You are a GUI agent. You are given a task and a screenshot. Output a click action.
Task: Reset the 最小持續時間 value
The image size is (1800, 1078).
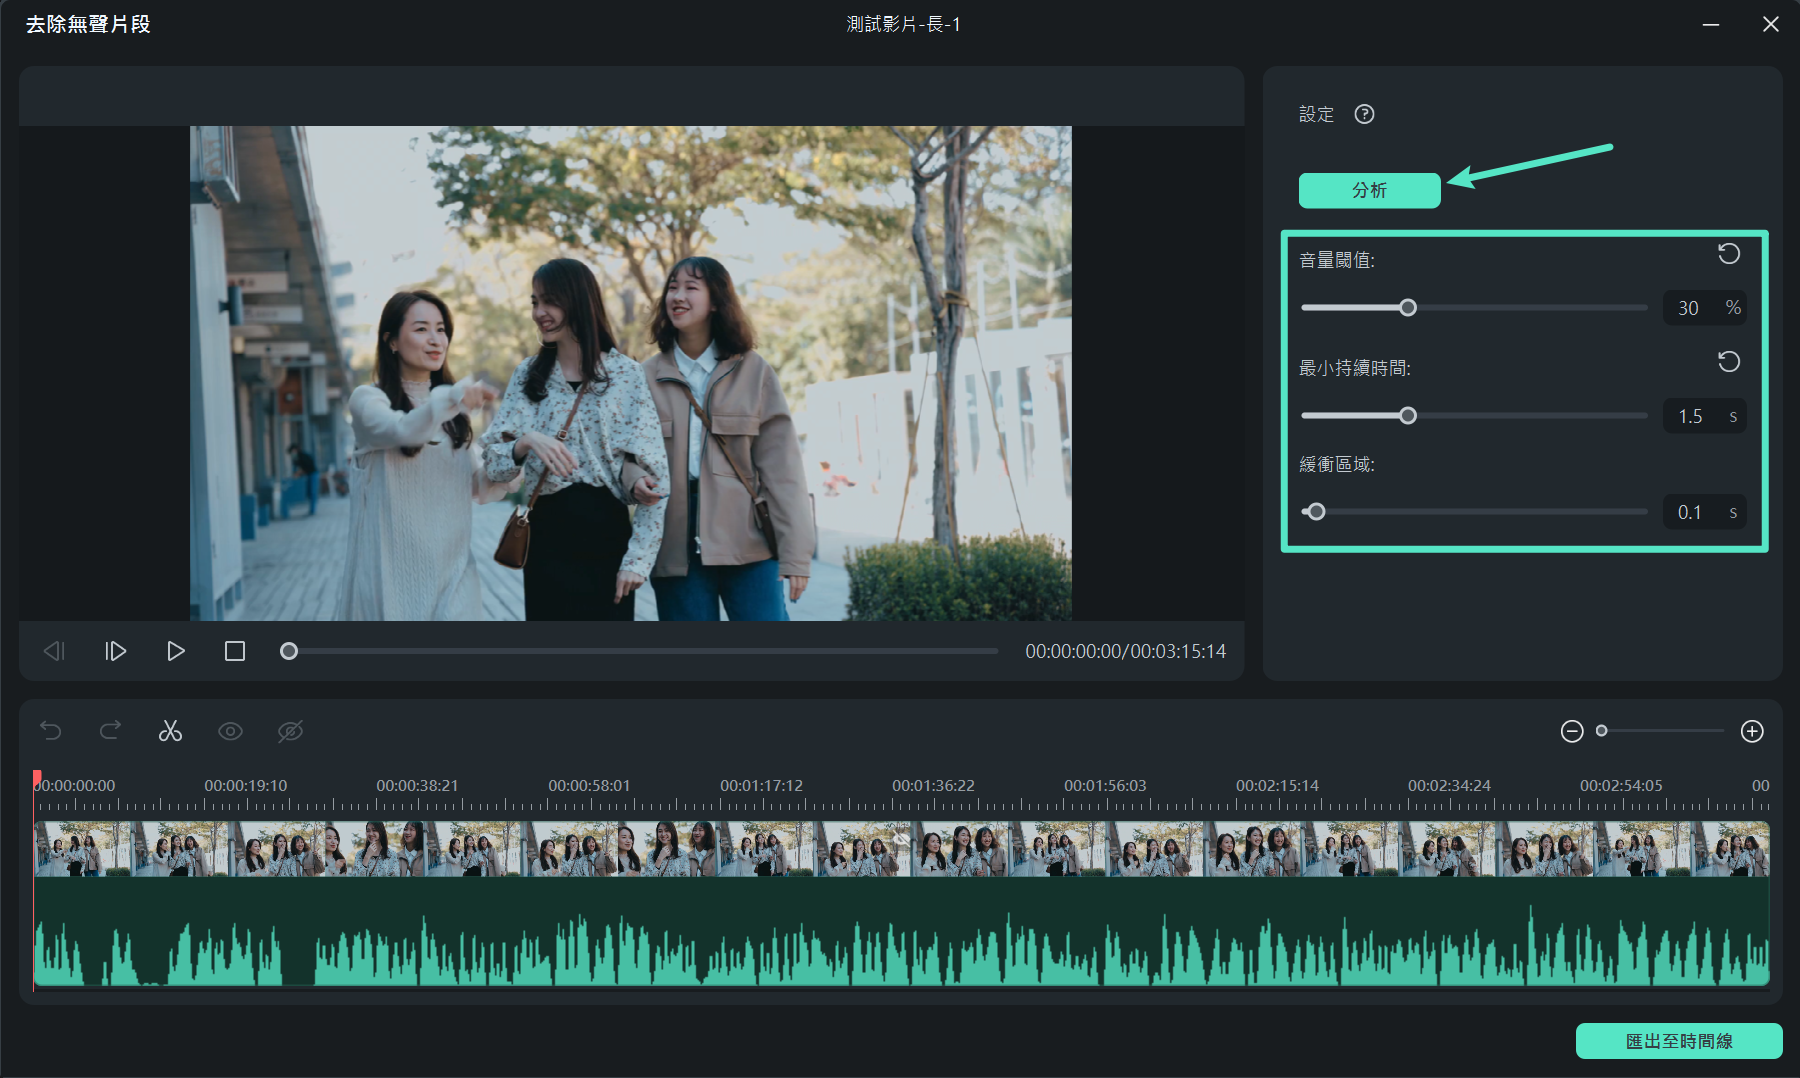coord(1729,362)
